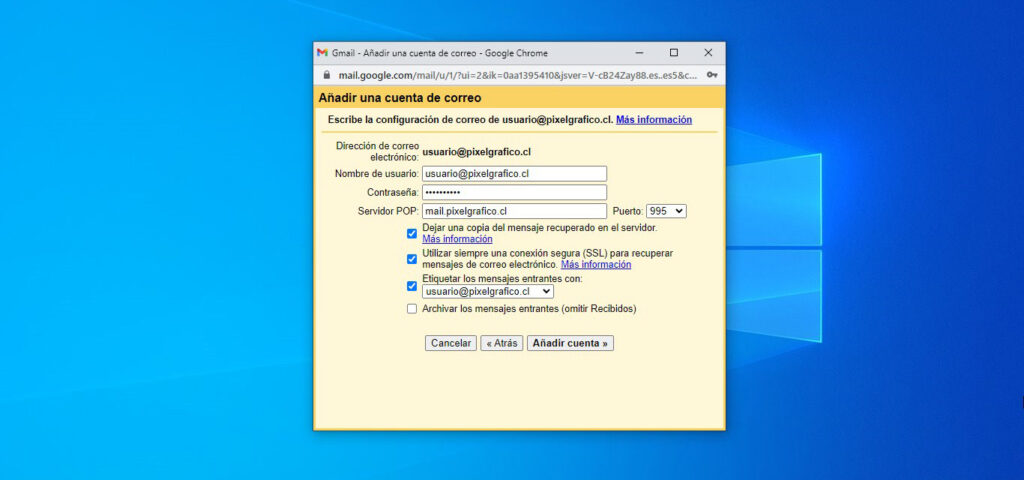Click the Gmail logo in title bar
Image resolution: width=1024 pixels, height=480 pixels.
[x=322, y=53]
